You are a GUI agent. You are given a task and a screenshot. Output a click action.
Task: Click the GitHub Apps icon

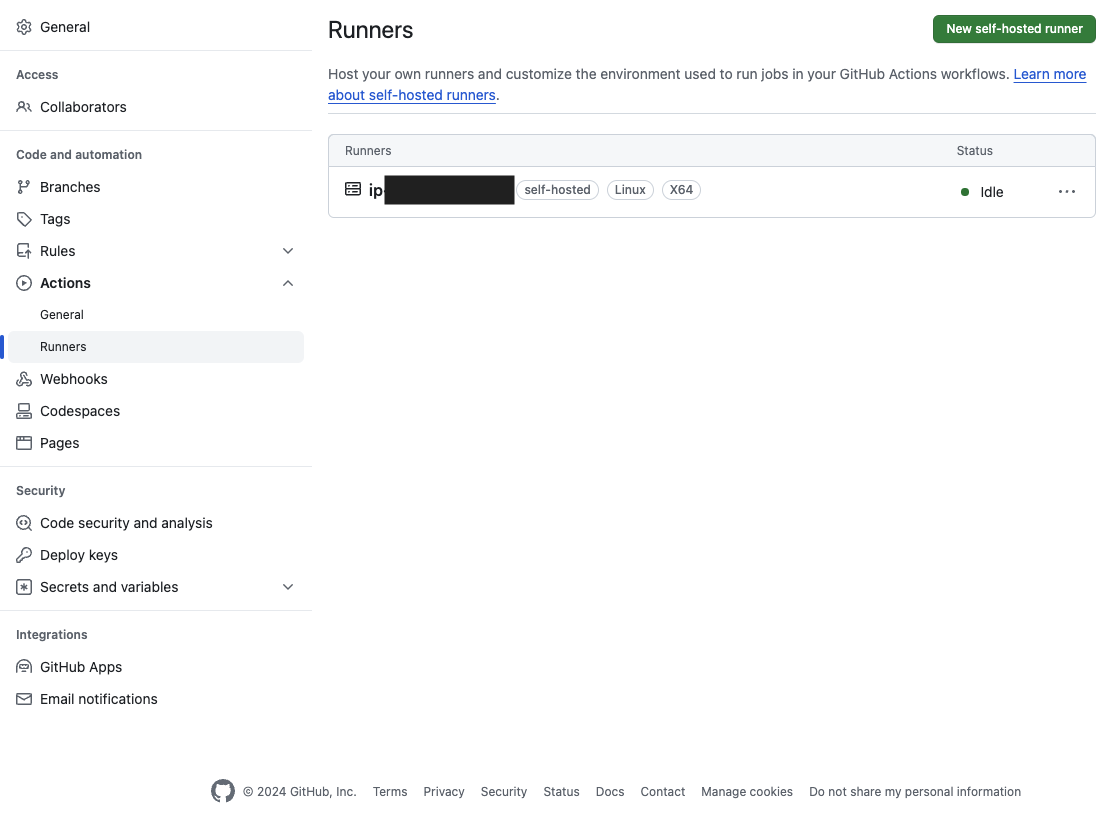[x=24, y=667]
